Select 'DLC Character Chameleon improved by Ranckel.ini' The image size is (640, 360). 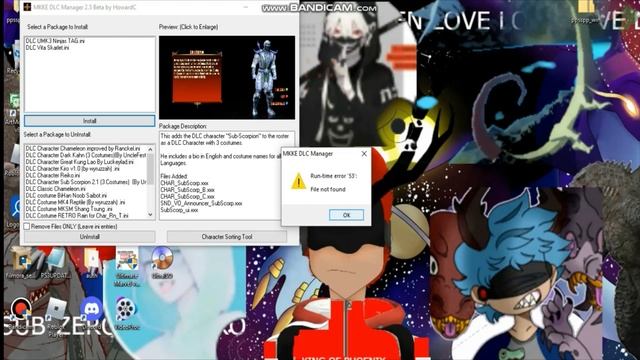[83, 149]
